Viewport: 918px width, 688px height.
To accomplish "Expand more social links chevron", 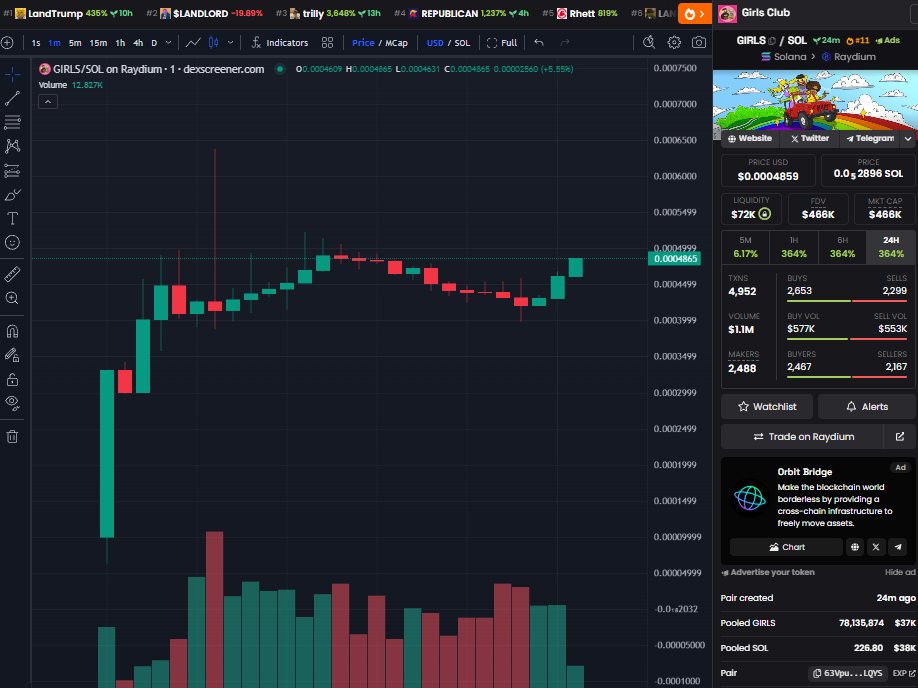I will [x=908, y=139].
